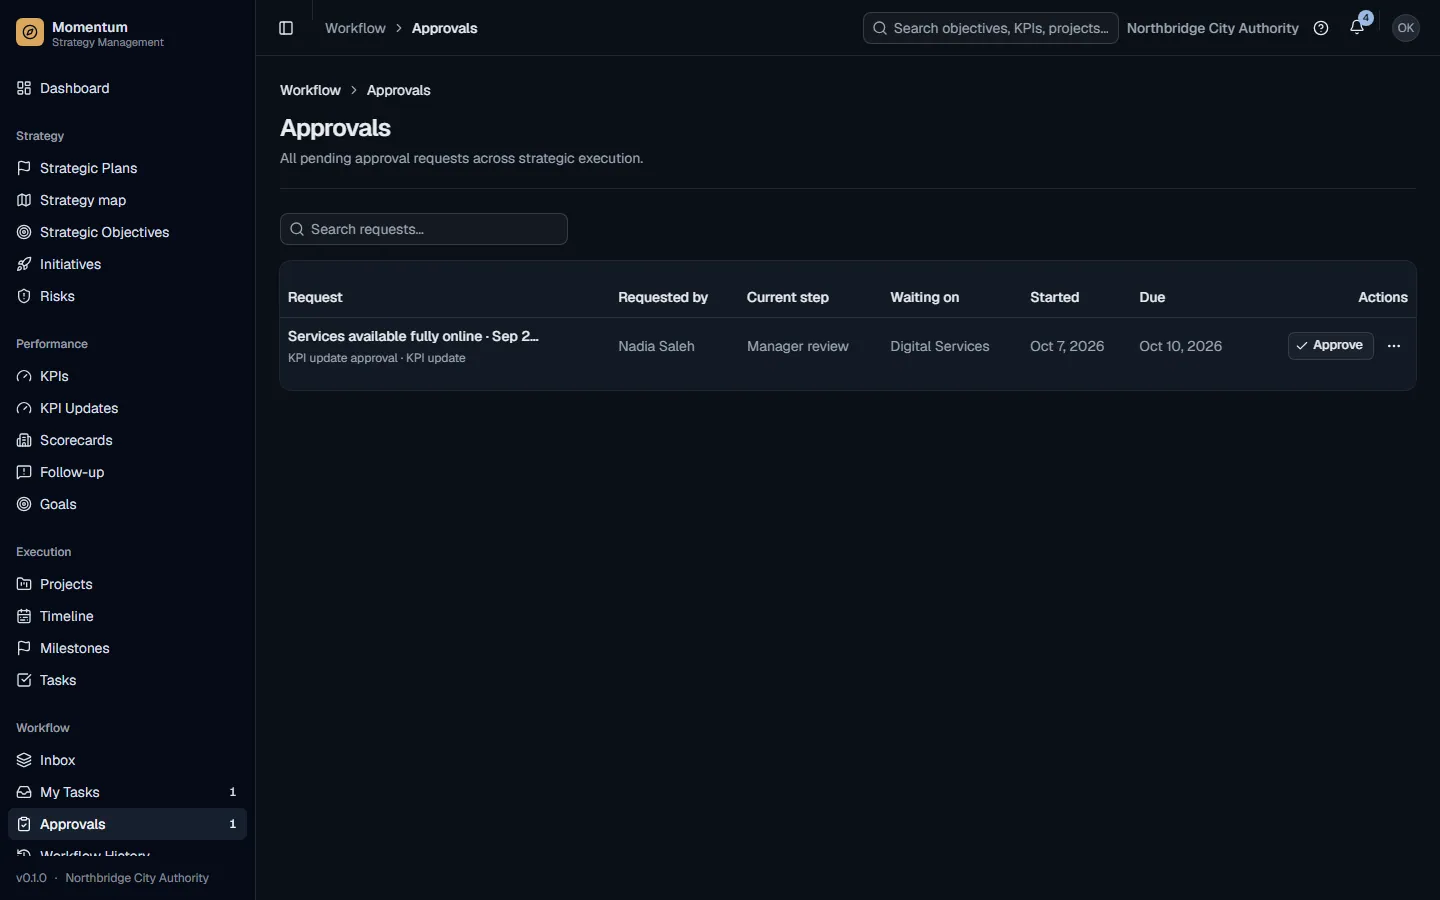1440x900 pixels.
Task: Focus the global search objectives field
Action: (x=990, y=28)
